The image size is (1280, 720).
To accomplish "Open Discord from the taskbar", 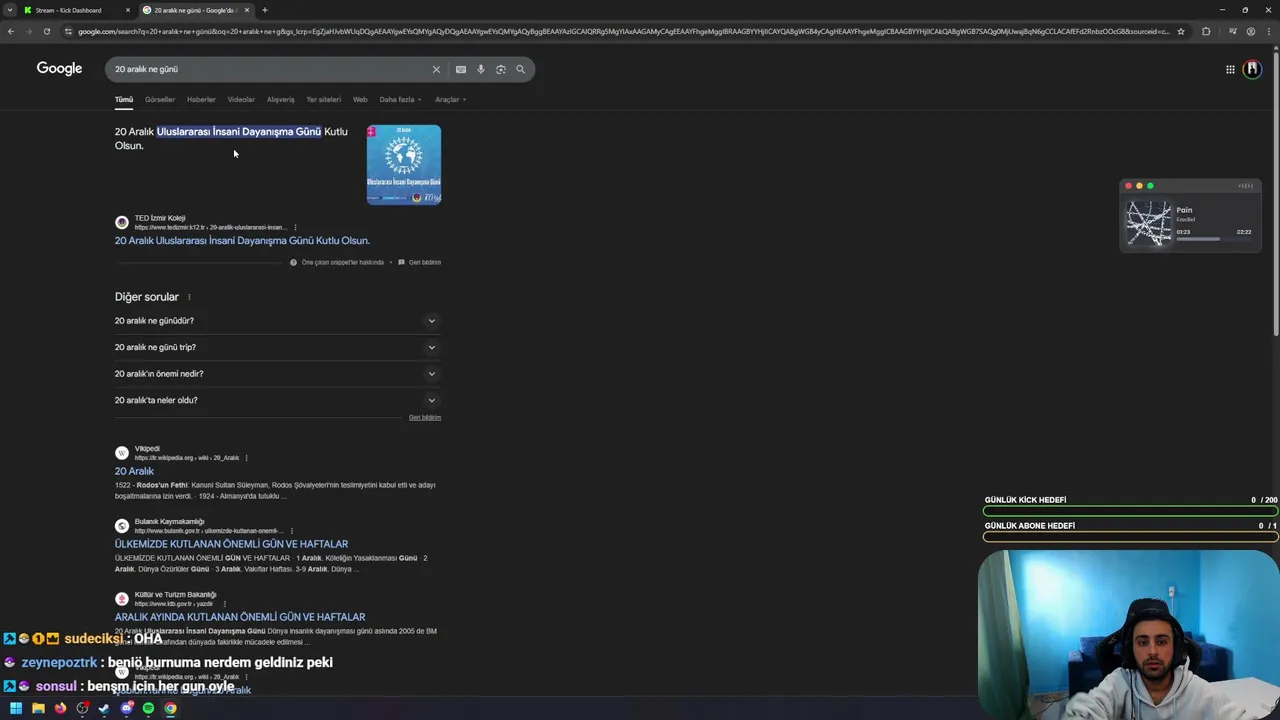I will click(x=126, y=708).
